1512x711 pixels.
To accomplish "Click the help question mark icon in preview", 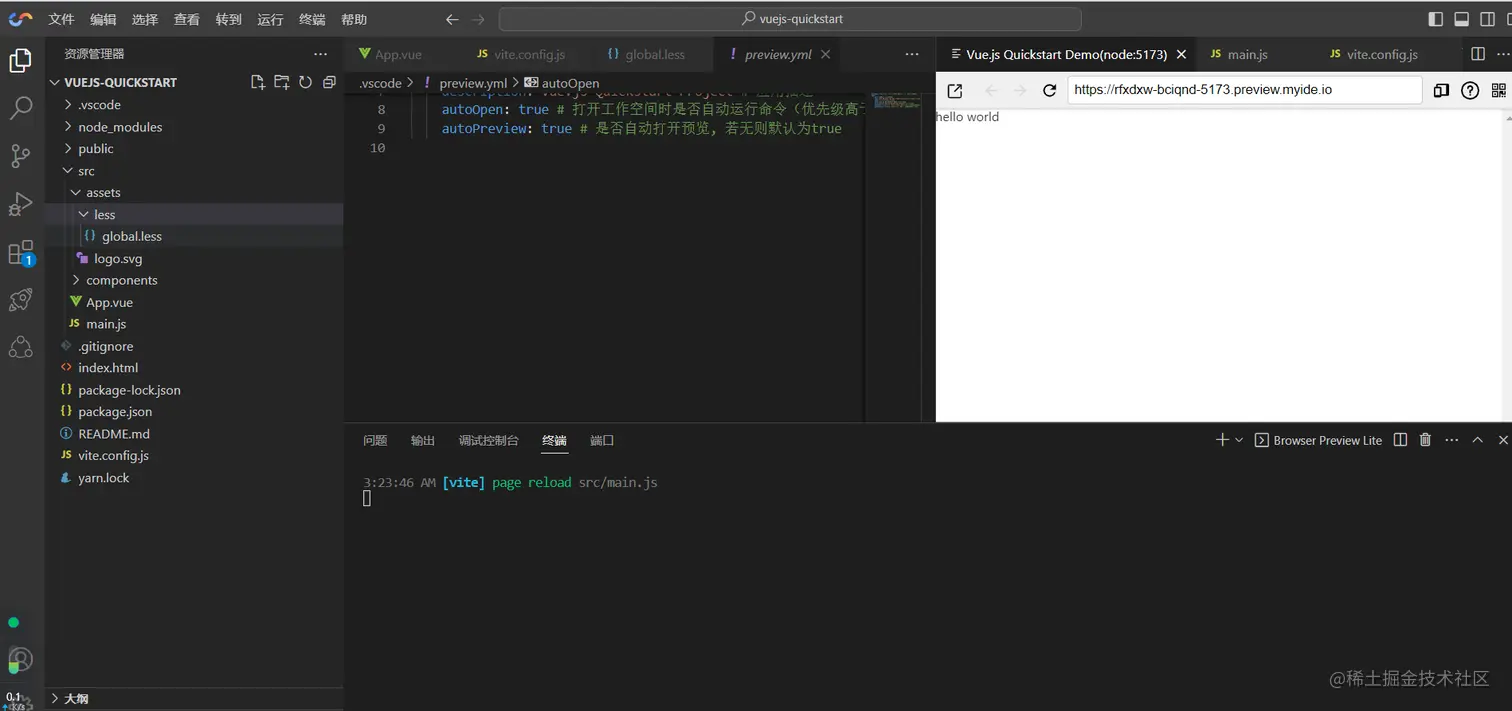I will pos(1470,90).
